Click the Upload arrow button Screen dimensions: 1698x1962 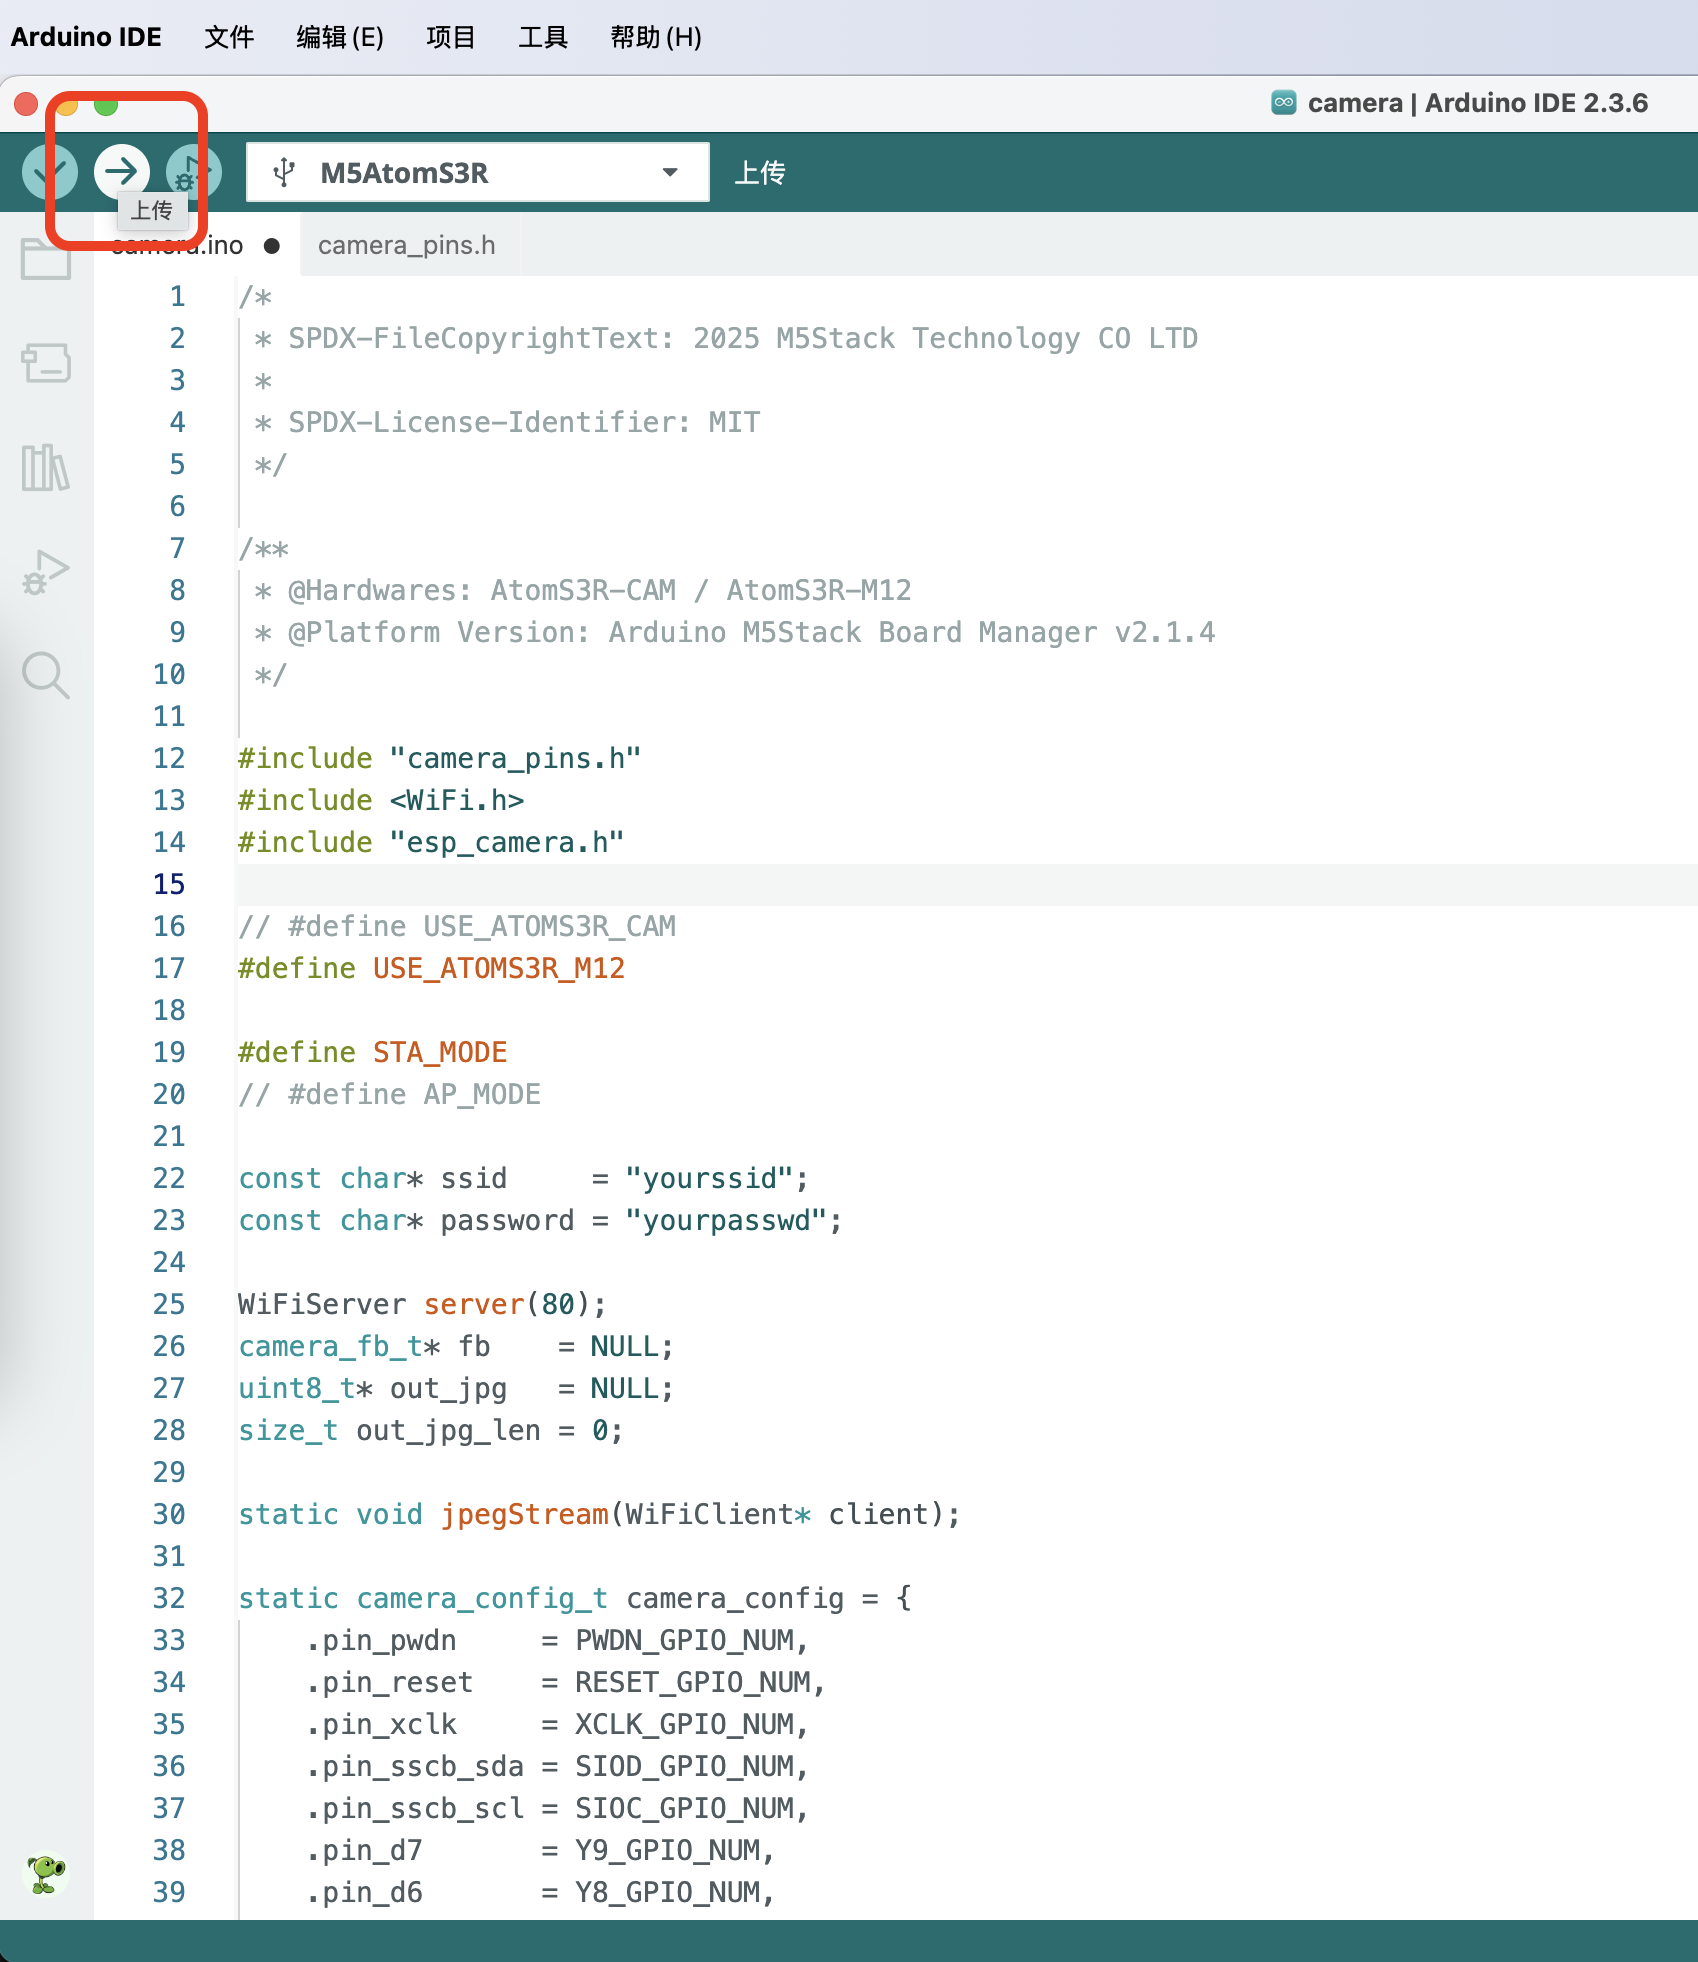[122, 172]
